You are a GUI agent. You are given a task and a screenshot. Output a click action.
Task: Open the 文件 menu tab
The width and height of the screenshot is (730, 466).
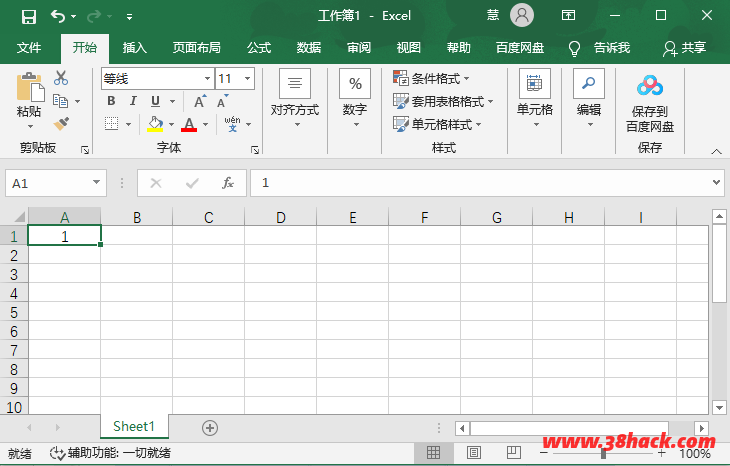(x=29, y=47)
